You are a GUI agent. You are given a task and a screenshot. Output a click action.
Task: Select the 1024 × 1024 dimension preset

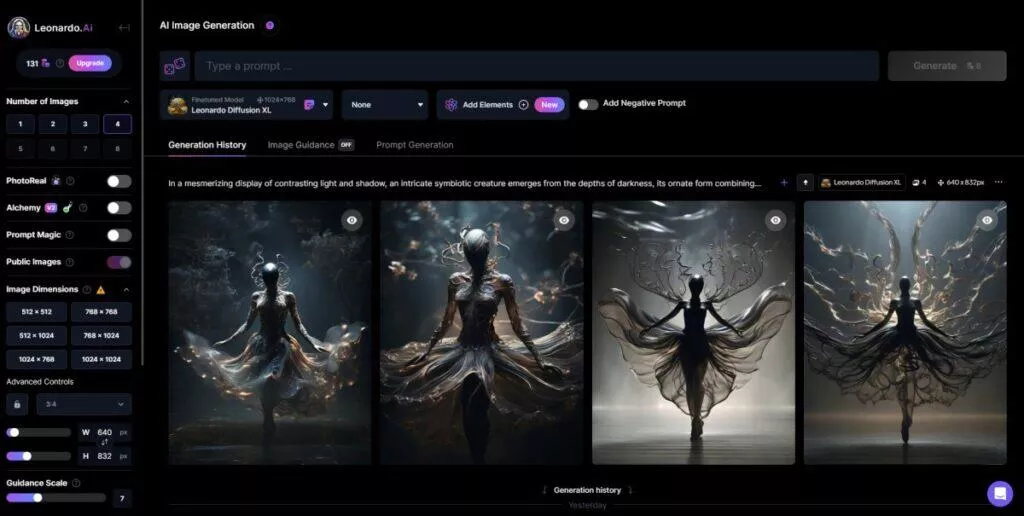(x=101, y=359)
